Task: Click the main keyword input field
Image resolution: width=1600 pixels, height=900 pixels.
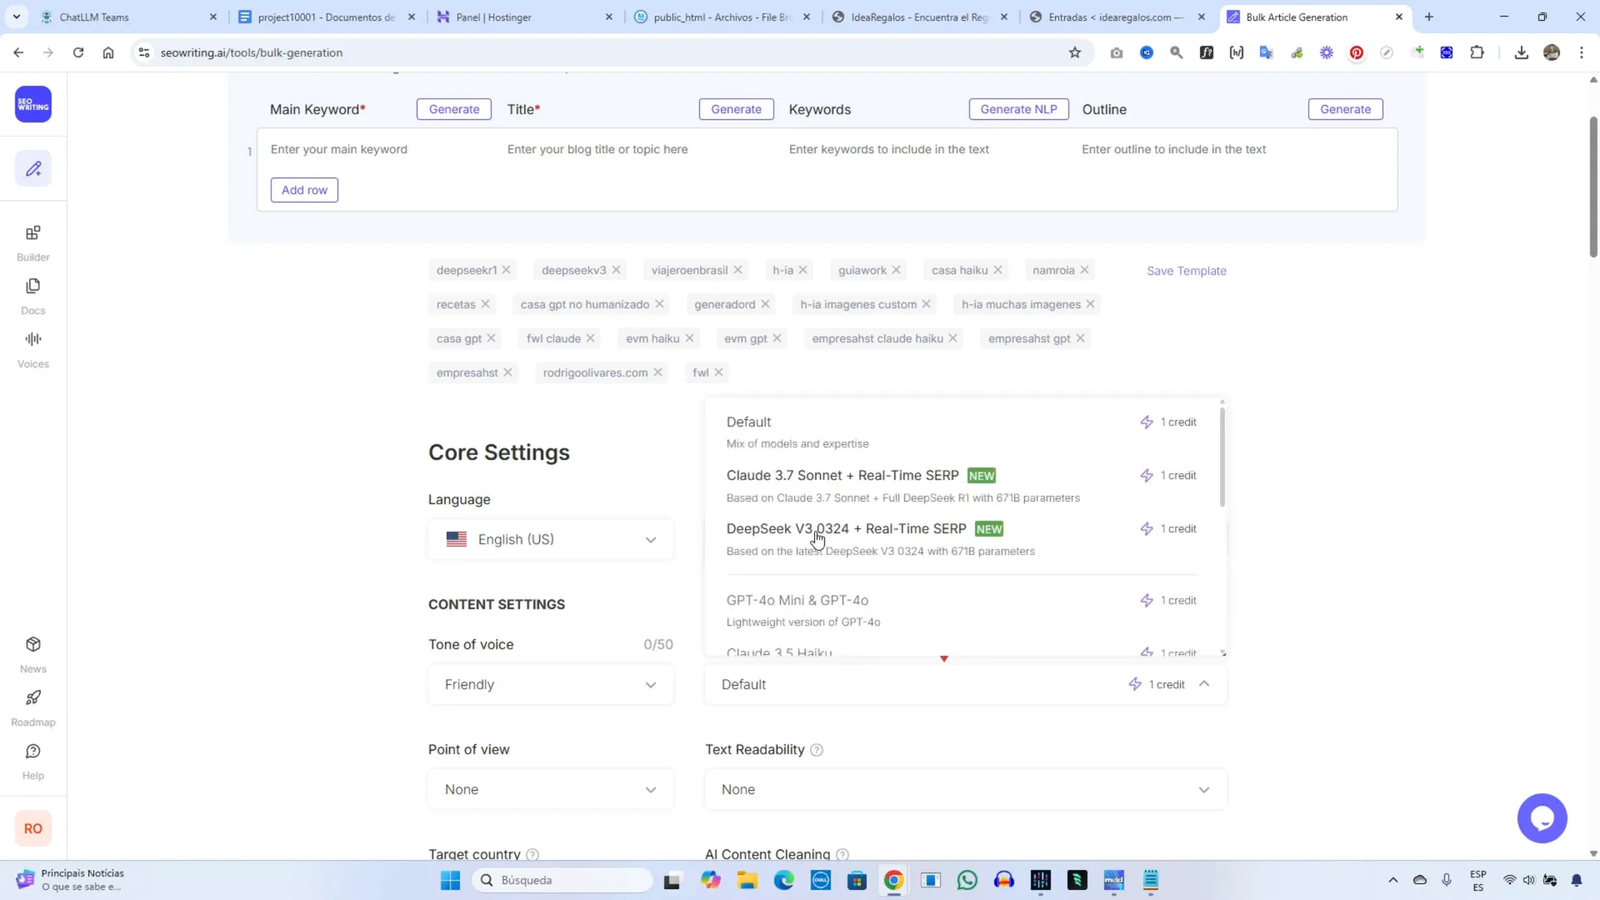Action: [370, 149]
